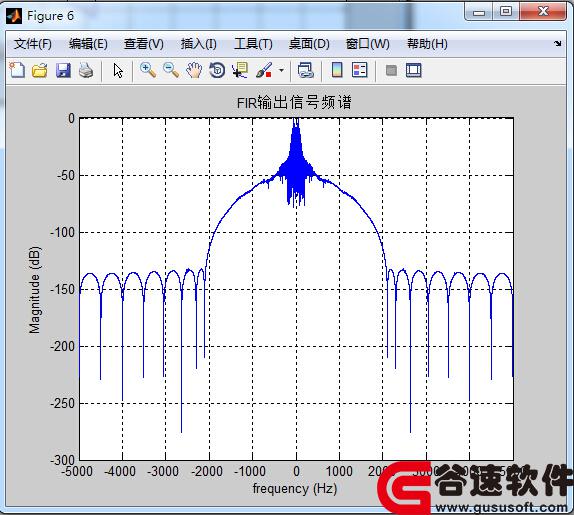Open the 工具(T) menu

point(253,44)
